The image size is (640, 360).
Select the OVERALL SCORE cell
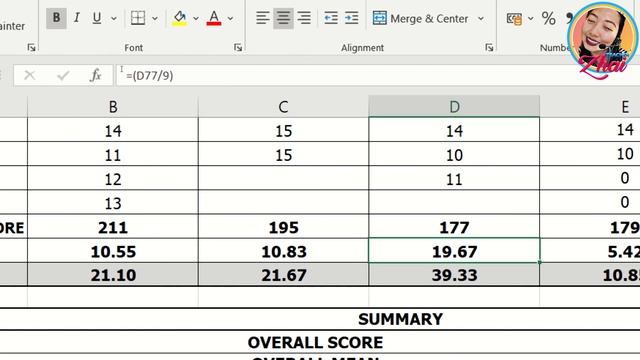coord(315,342)
